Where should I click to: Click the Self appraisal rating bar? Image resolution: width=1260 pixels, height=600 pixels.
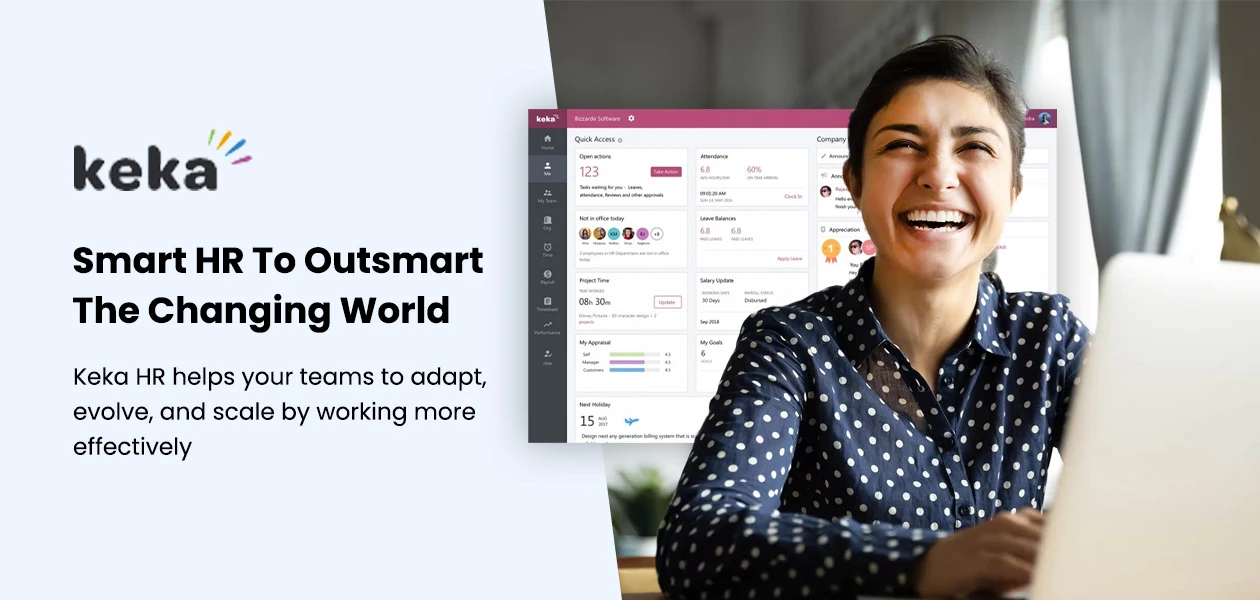click(627, 354)
